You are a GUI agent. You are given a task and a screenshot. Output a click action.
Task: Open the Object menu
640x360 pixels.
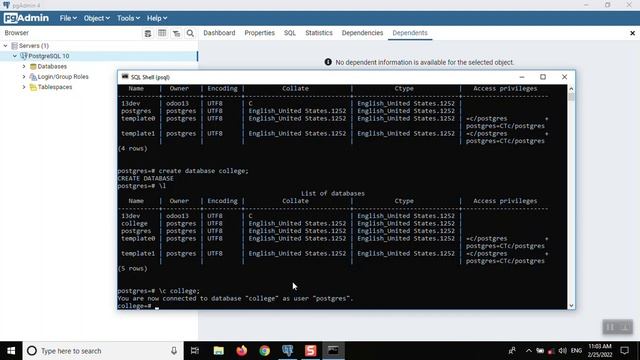(97, 18)
